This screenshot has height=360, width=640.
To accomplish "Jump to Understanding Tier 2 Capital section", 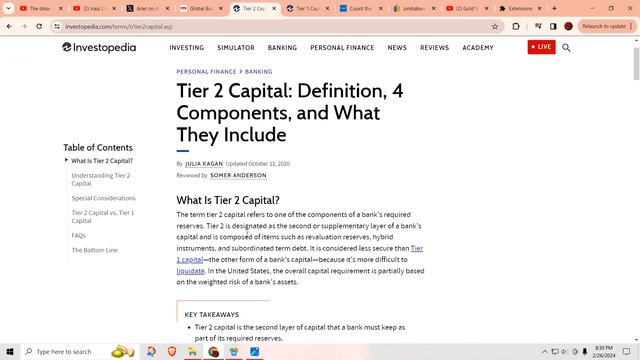I will (x=101, y=179).
